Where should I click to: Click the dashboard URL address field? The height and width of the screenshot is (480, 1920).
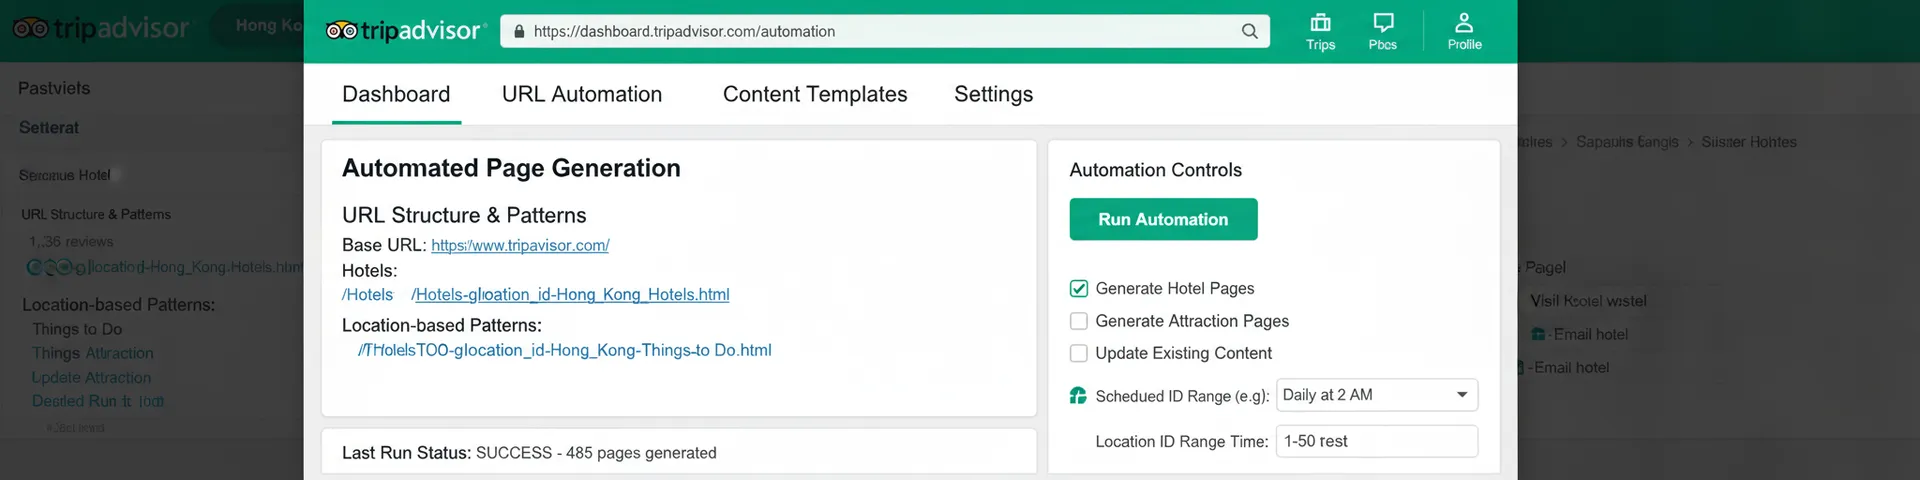(885, 31)
